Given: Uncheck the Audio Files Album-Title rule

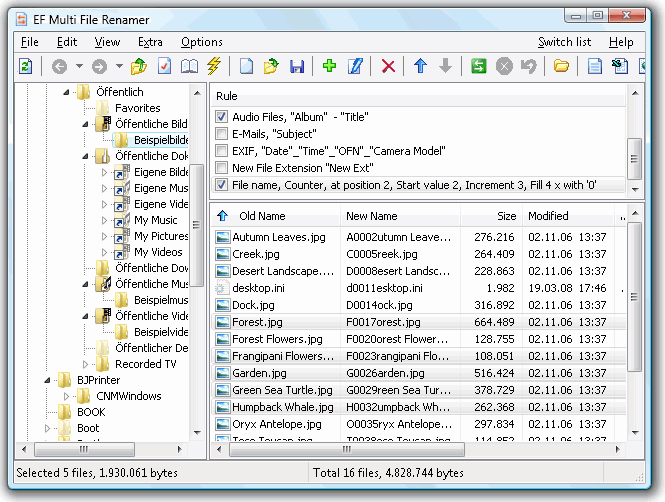Looking at the screenshot, I should click(221, 117).
